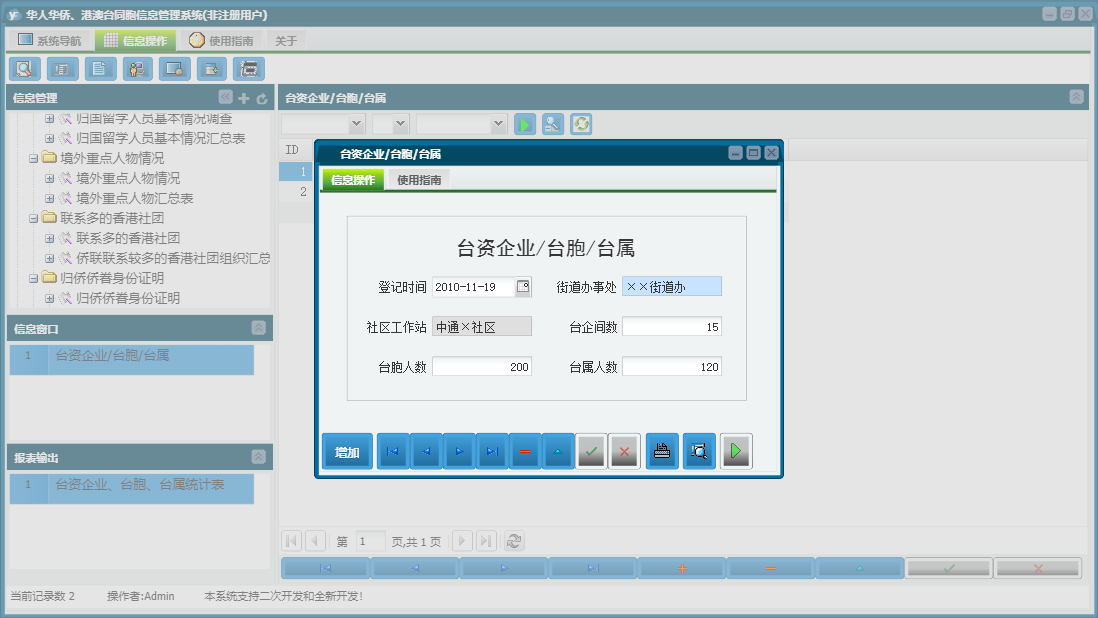This screenshot has width=1098, height=618.
Task: Click the green refresh icon in filter bar
Action: [581, 125]
